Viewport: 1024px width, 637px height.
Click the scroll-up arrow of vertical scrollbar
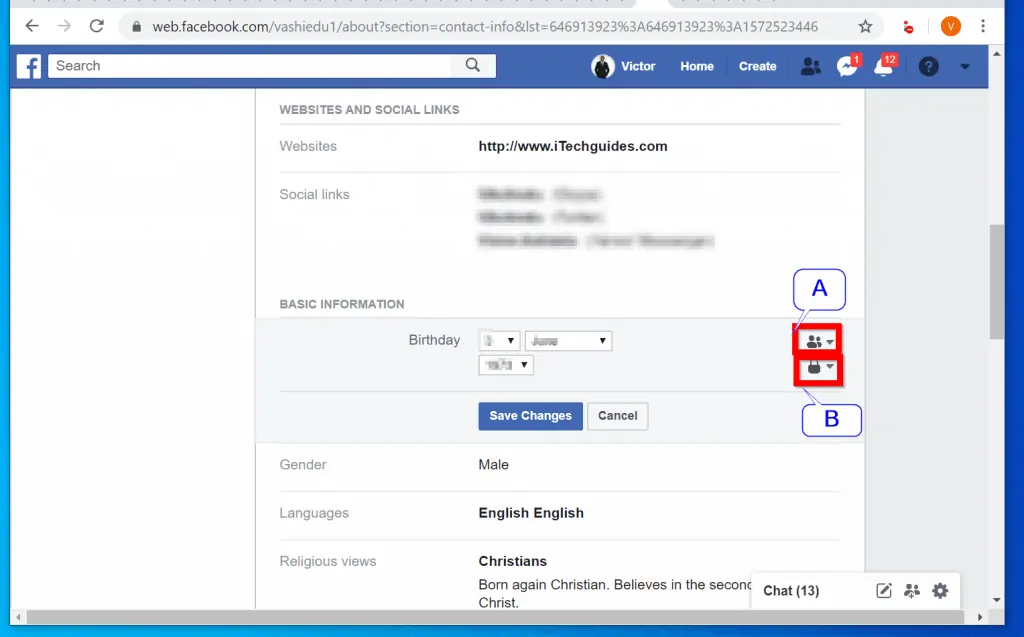(997, 54)
